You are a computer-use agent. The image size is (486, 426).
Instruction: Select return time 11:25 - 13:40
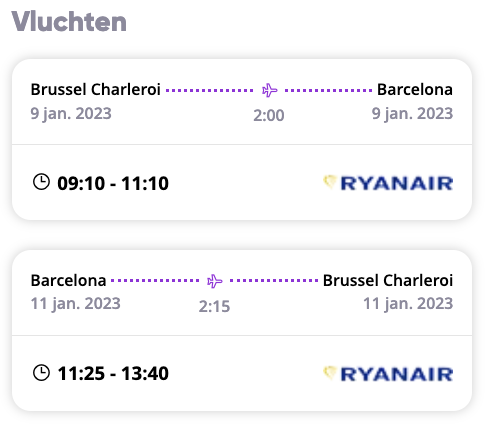tap(113, 373)
